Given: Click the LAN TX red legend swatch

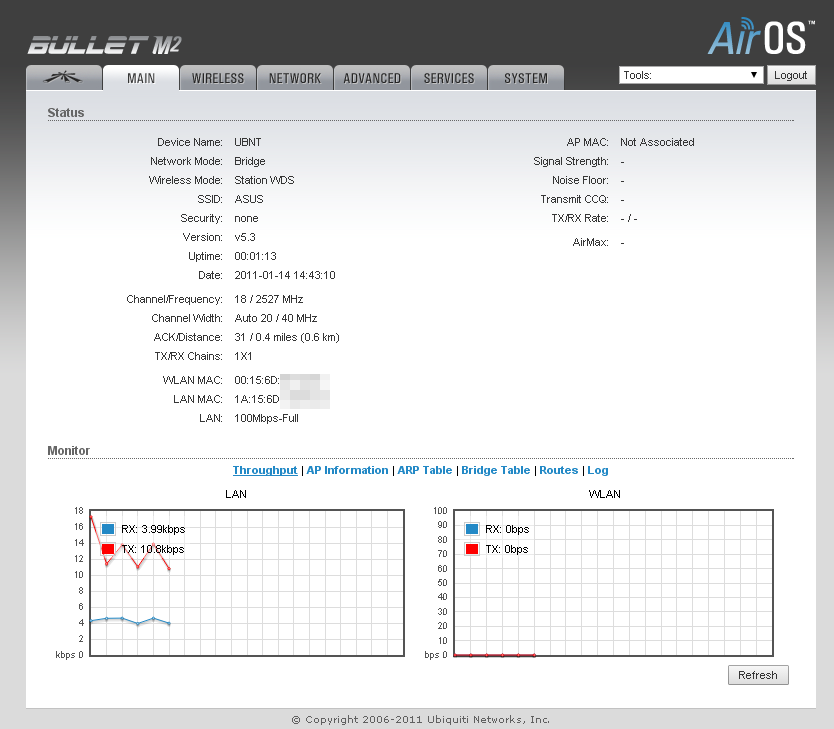Looking at the screenshot, I should pos(108,549).
